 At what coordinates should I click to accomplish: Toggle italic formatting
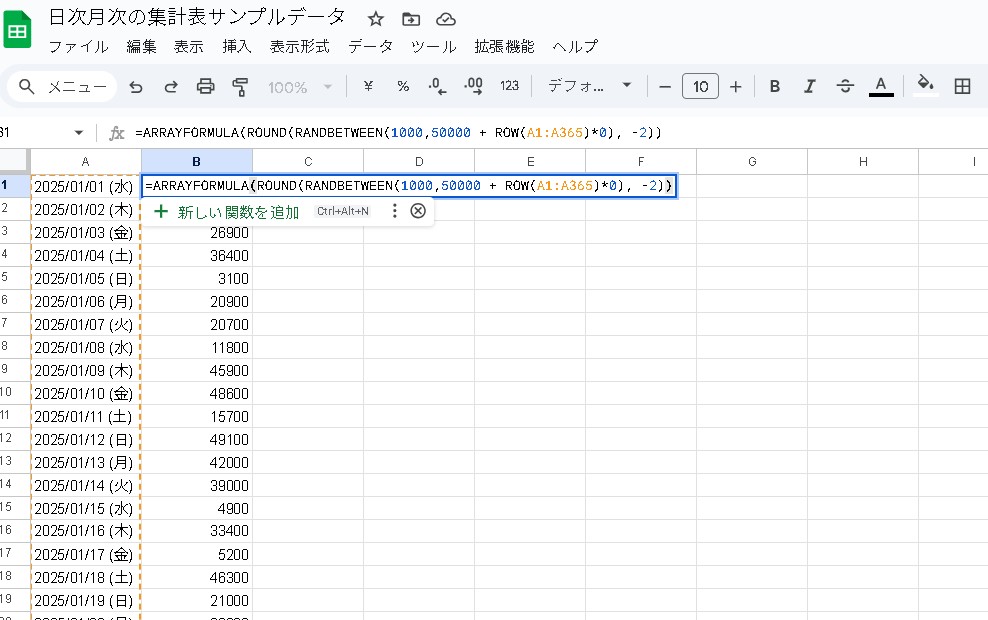click(x=809, y=87)
